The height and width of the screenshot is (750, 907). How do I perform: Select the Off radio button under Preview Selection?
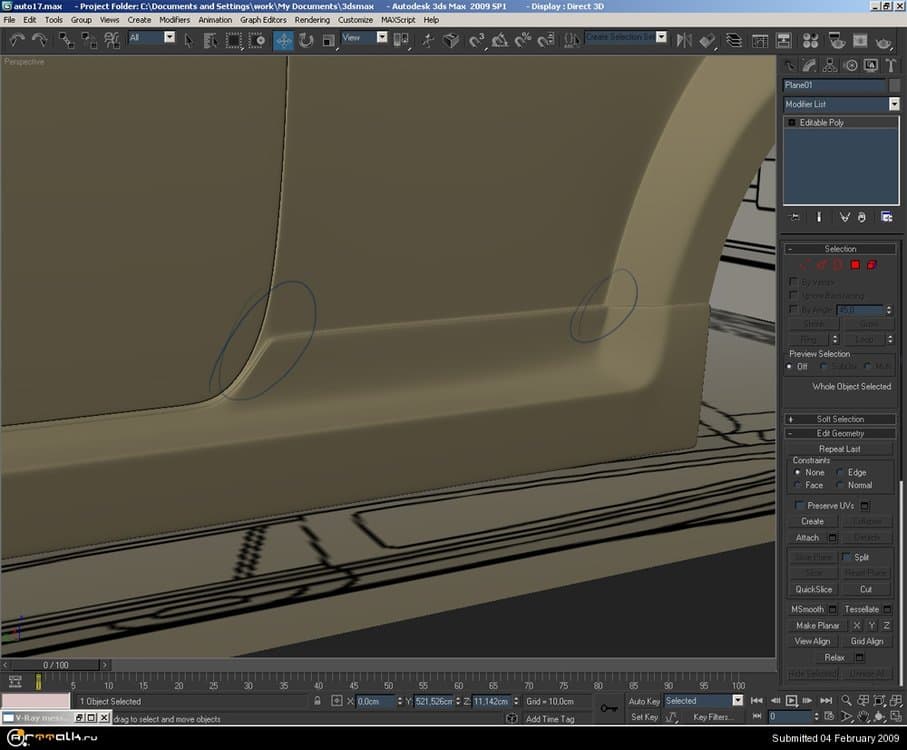(x=789, y=365)
